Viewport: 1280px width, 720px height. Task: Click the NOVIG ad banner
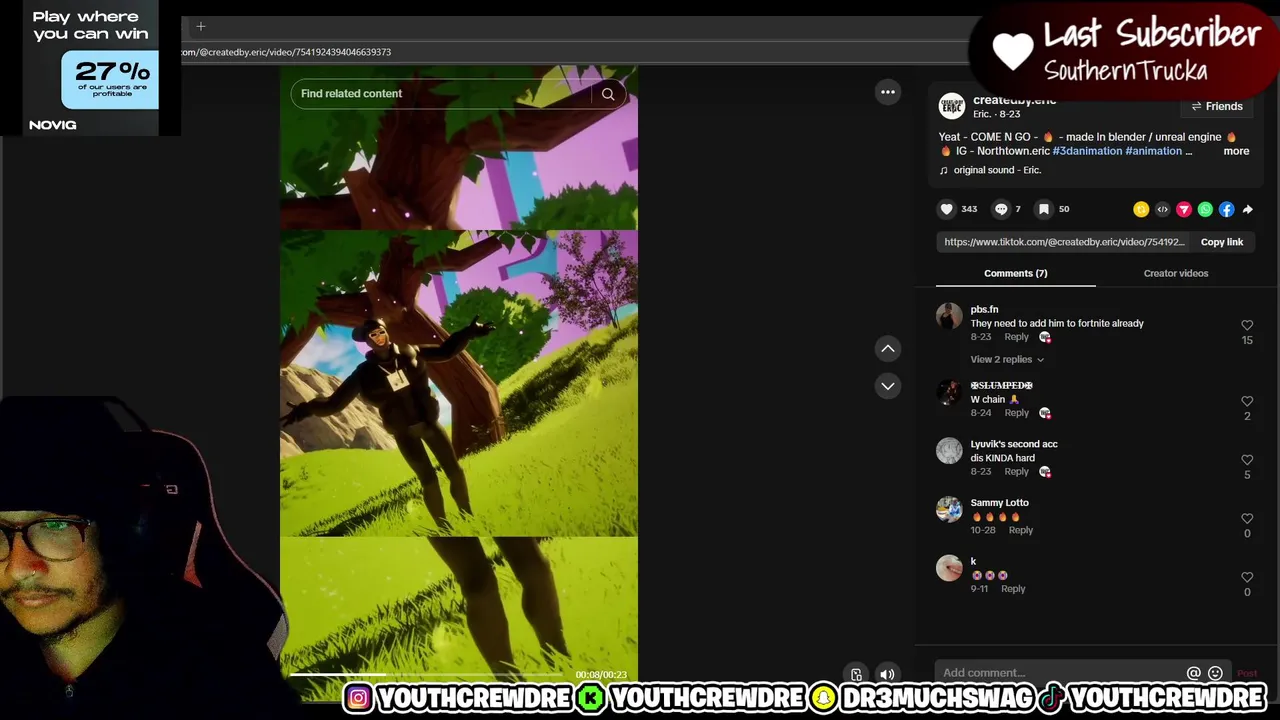coord(90,68)
